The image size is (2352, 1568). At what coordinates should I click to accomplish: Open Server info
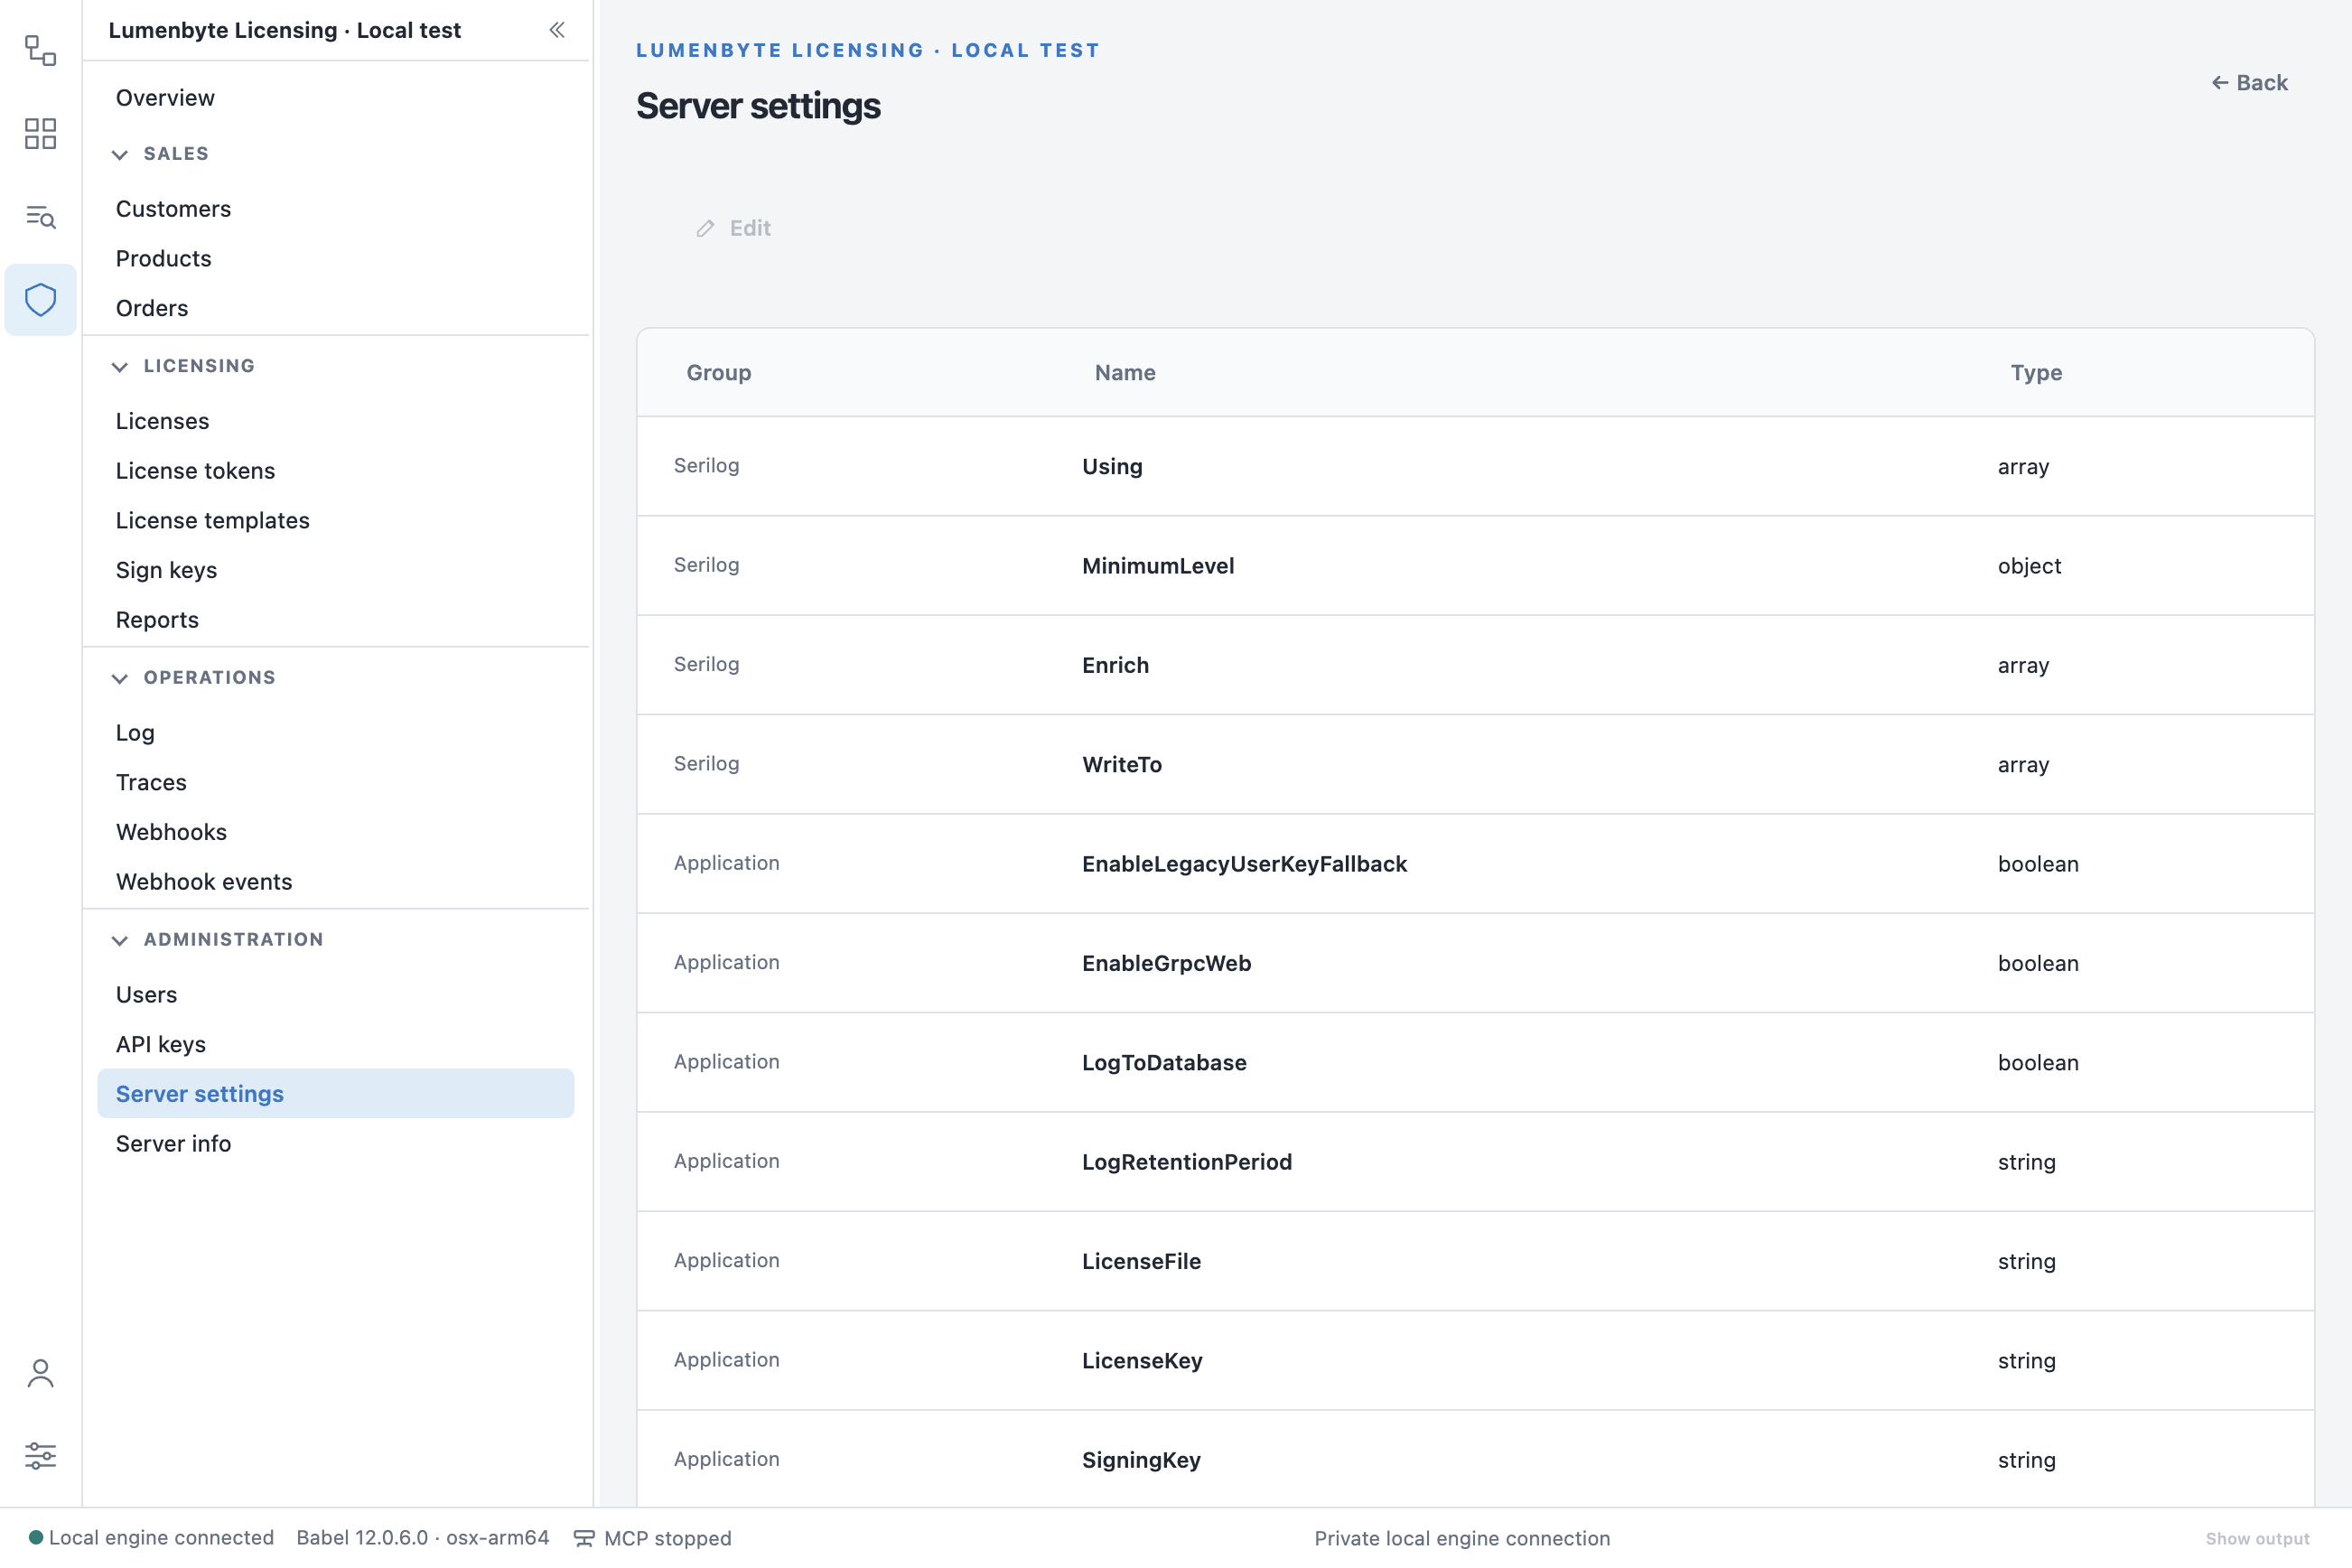[336, 1144]
